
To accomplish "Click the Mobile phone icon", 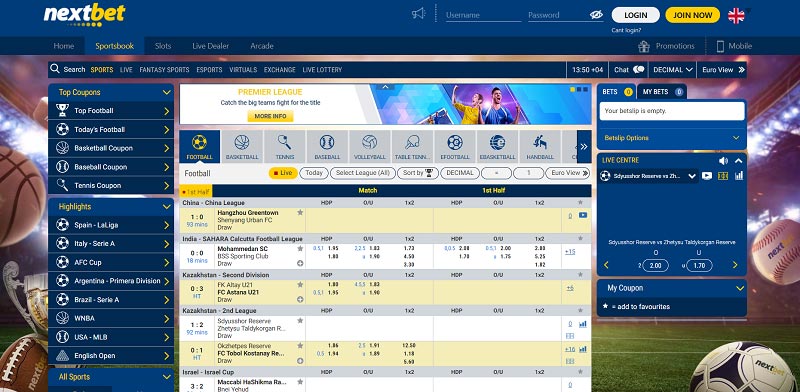I will coord(720,46).
